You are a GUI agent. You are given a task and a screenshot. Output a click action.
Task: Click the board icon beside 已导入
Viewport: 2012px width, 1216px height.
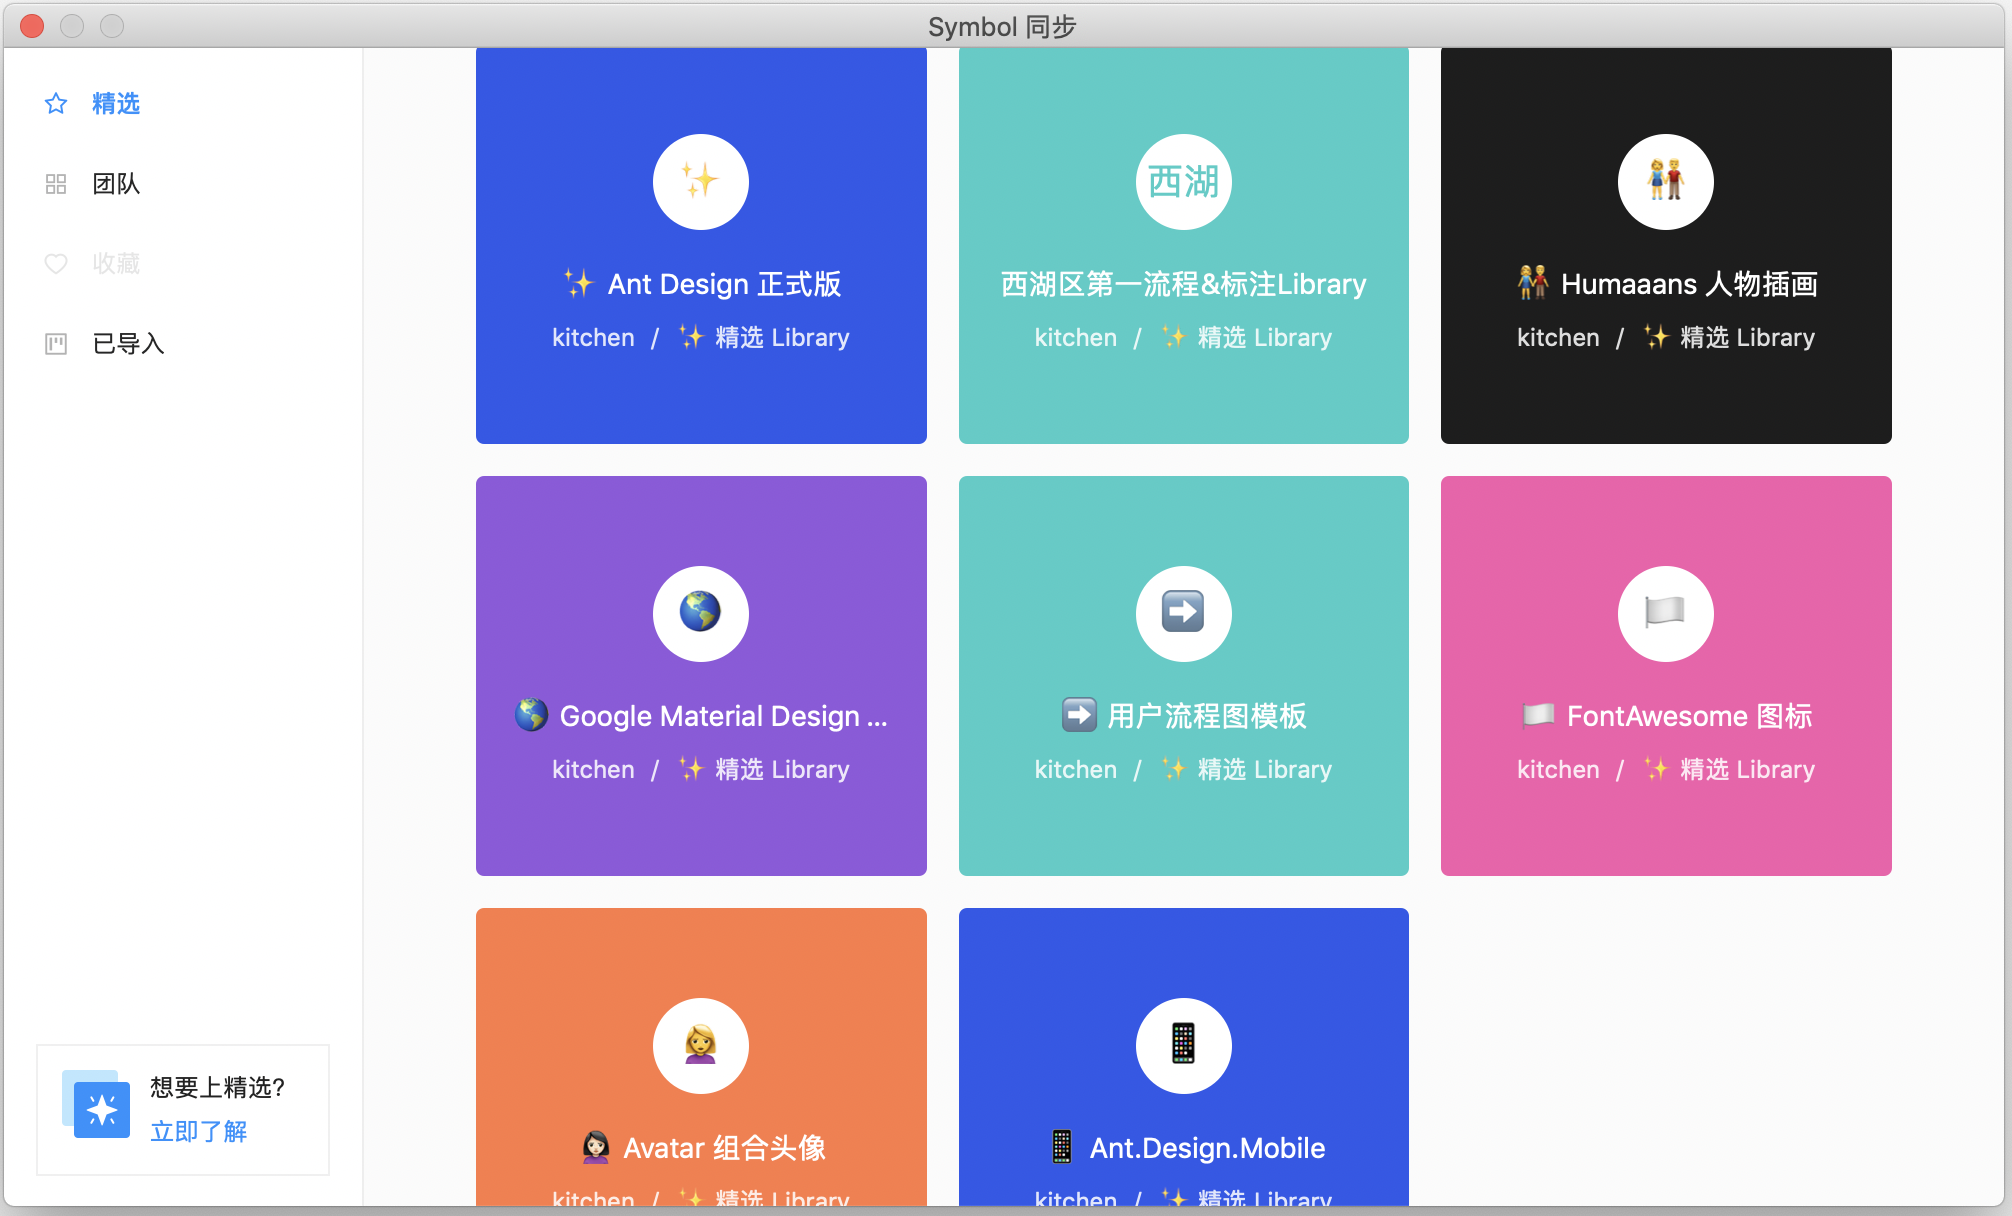click(56, 344)
